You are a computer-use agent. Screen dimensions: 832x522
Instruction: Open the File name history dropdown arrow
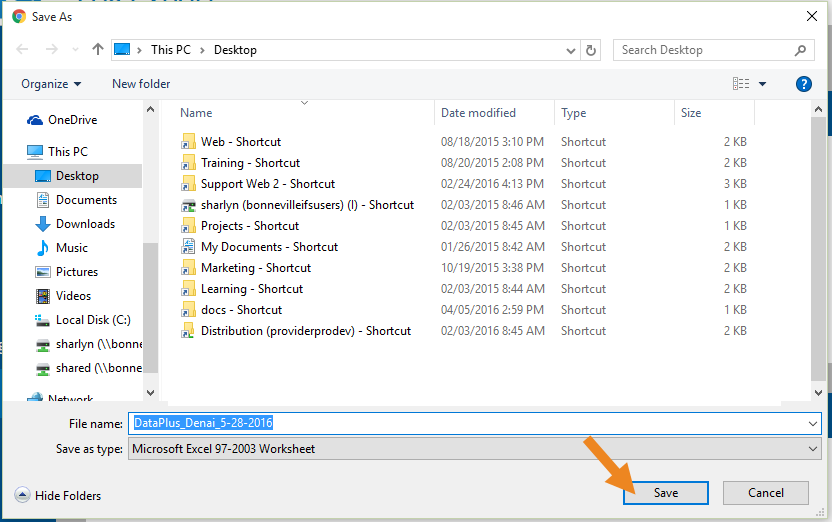[x=812, y=423]
